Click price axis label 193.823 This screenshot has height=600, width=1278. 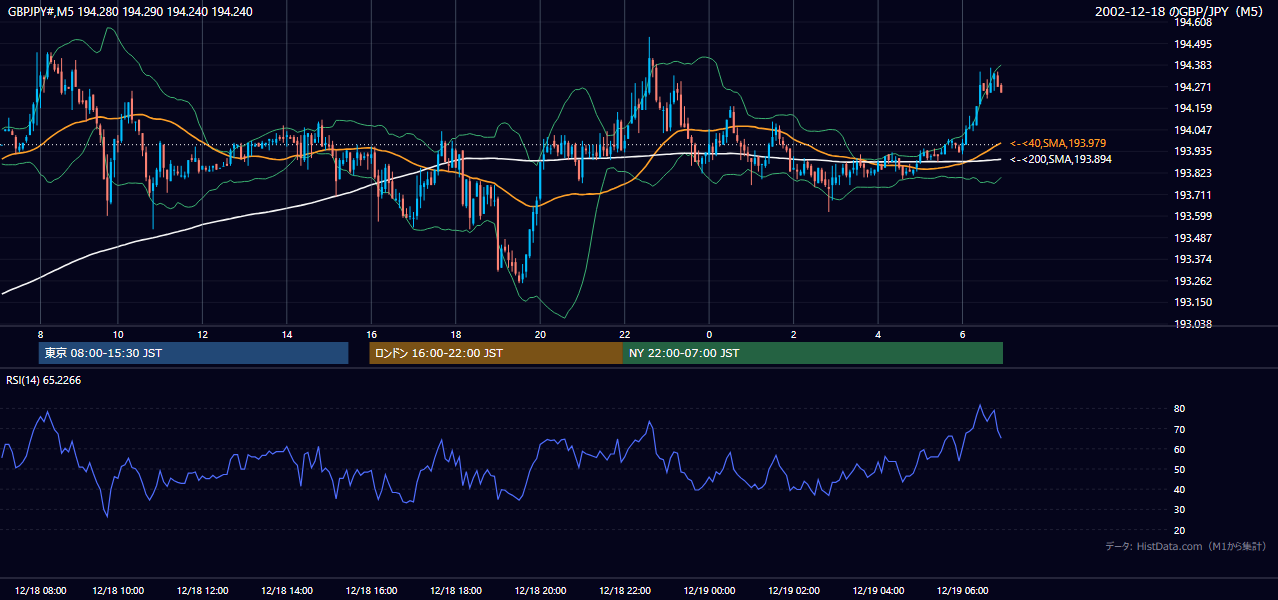(1193, 173)
